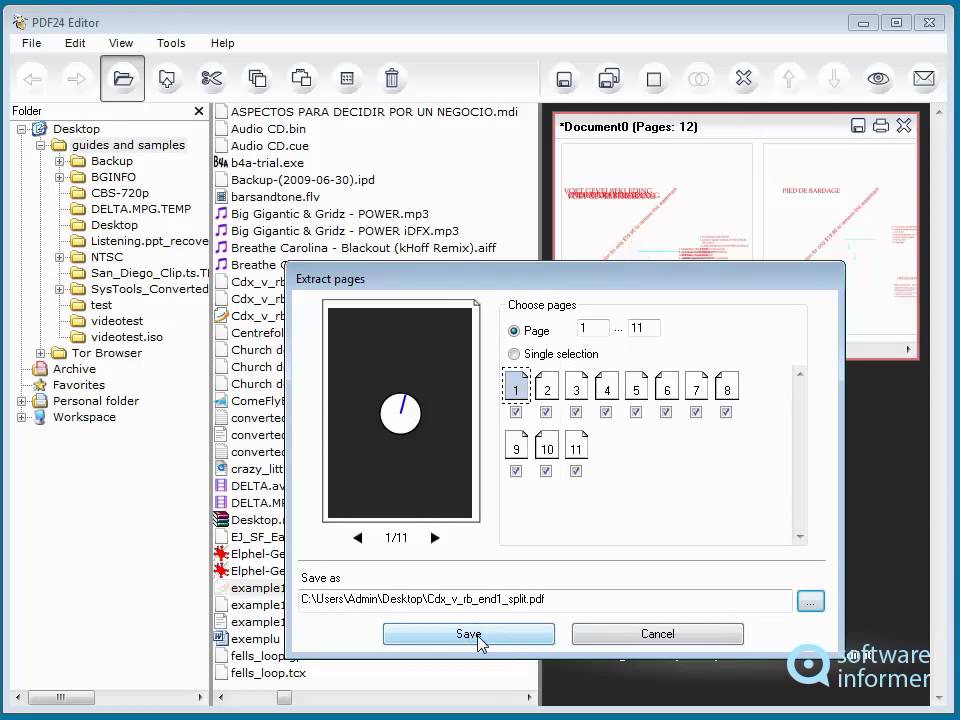960x720 pixels.
Task: Click the copy pages toolbar icon
Action: point(257,78)
